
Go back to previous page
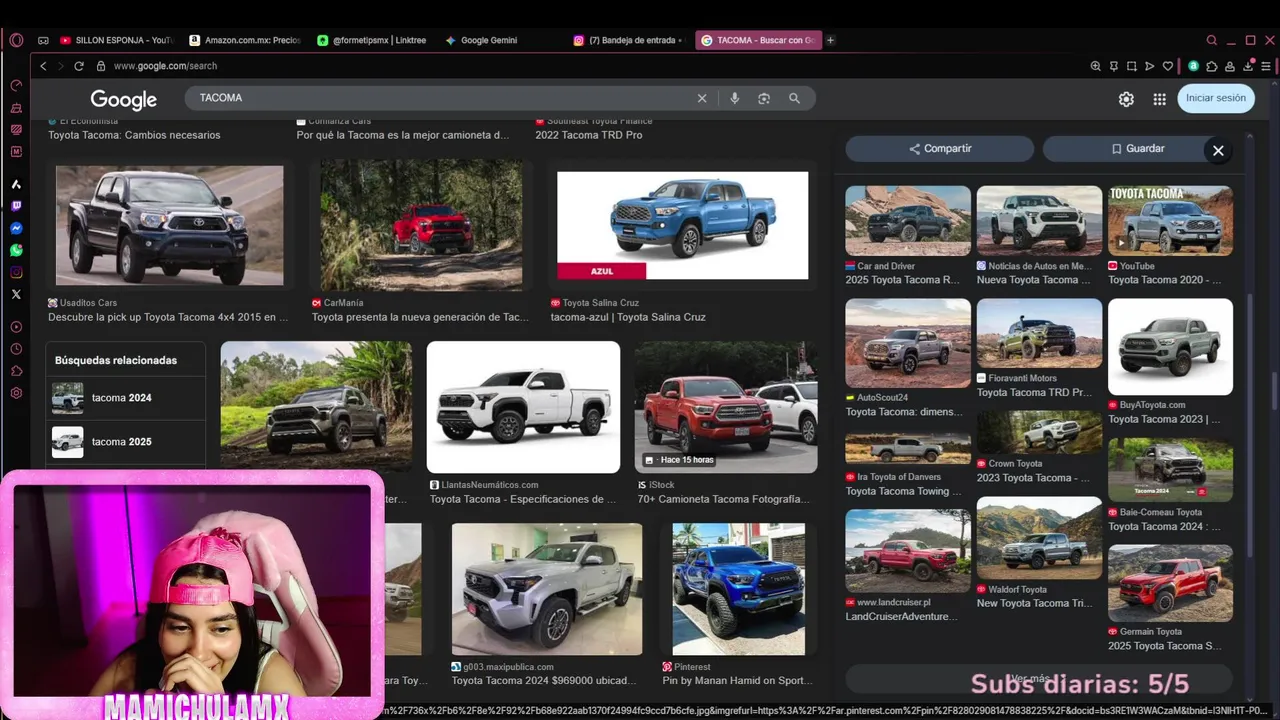[43, 66]
